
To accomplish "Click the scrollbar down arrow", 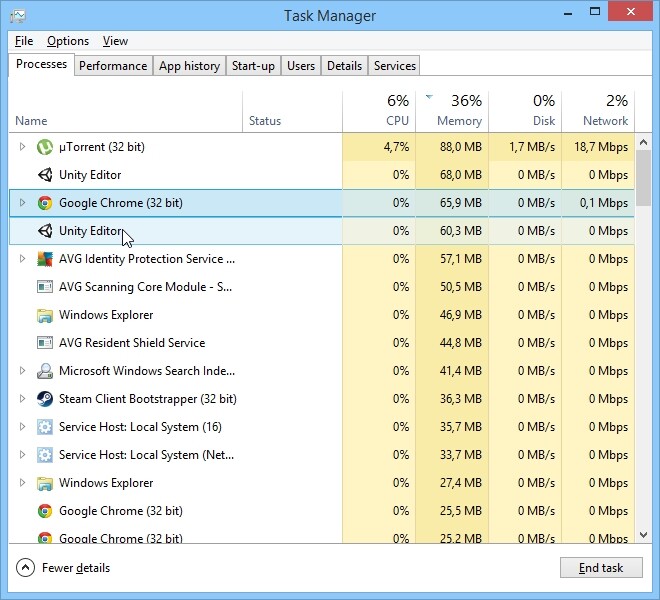I will 643,535.
